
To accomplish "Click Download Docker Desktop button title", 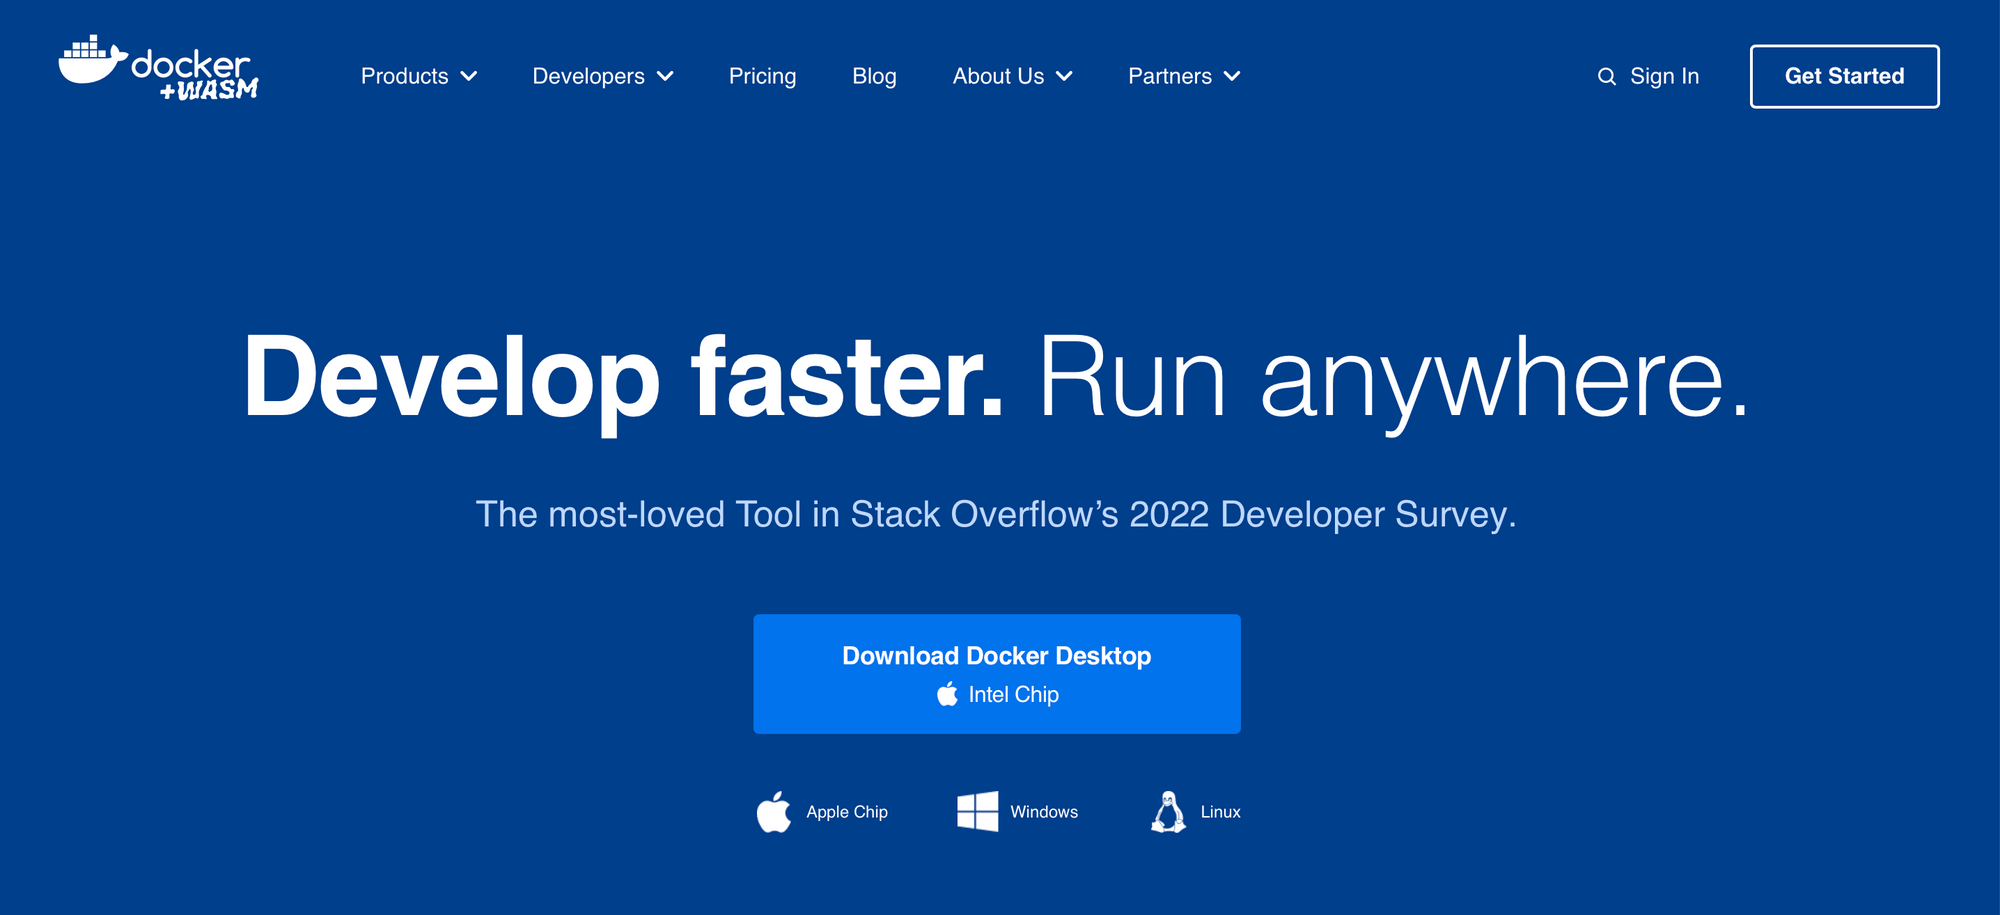I will tap(996, 656).
